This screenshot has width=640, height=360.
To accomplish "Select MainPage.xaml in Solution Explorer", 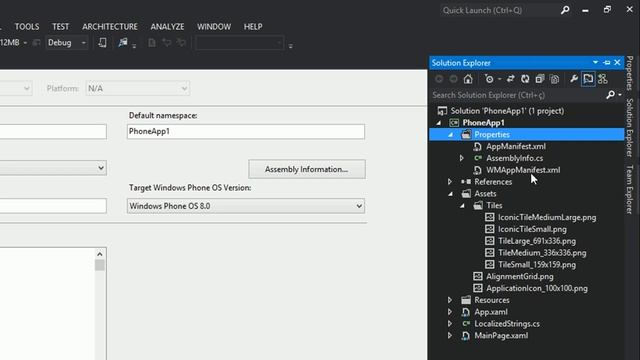I will (x=501, y=336).
